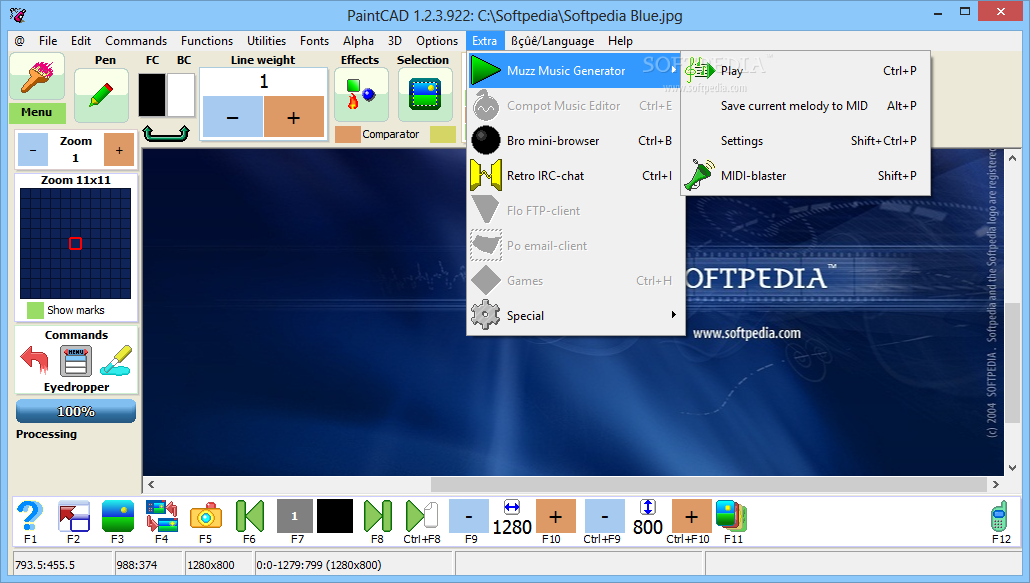
Task: Click the vertical scrollbar down arrow
Action: (1012, 468)
